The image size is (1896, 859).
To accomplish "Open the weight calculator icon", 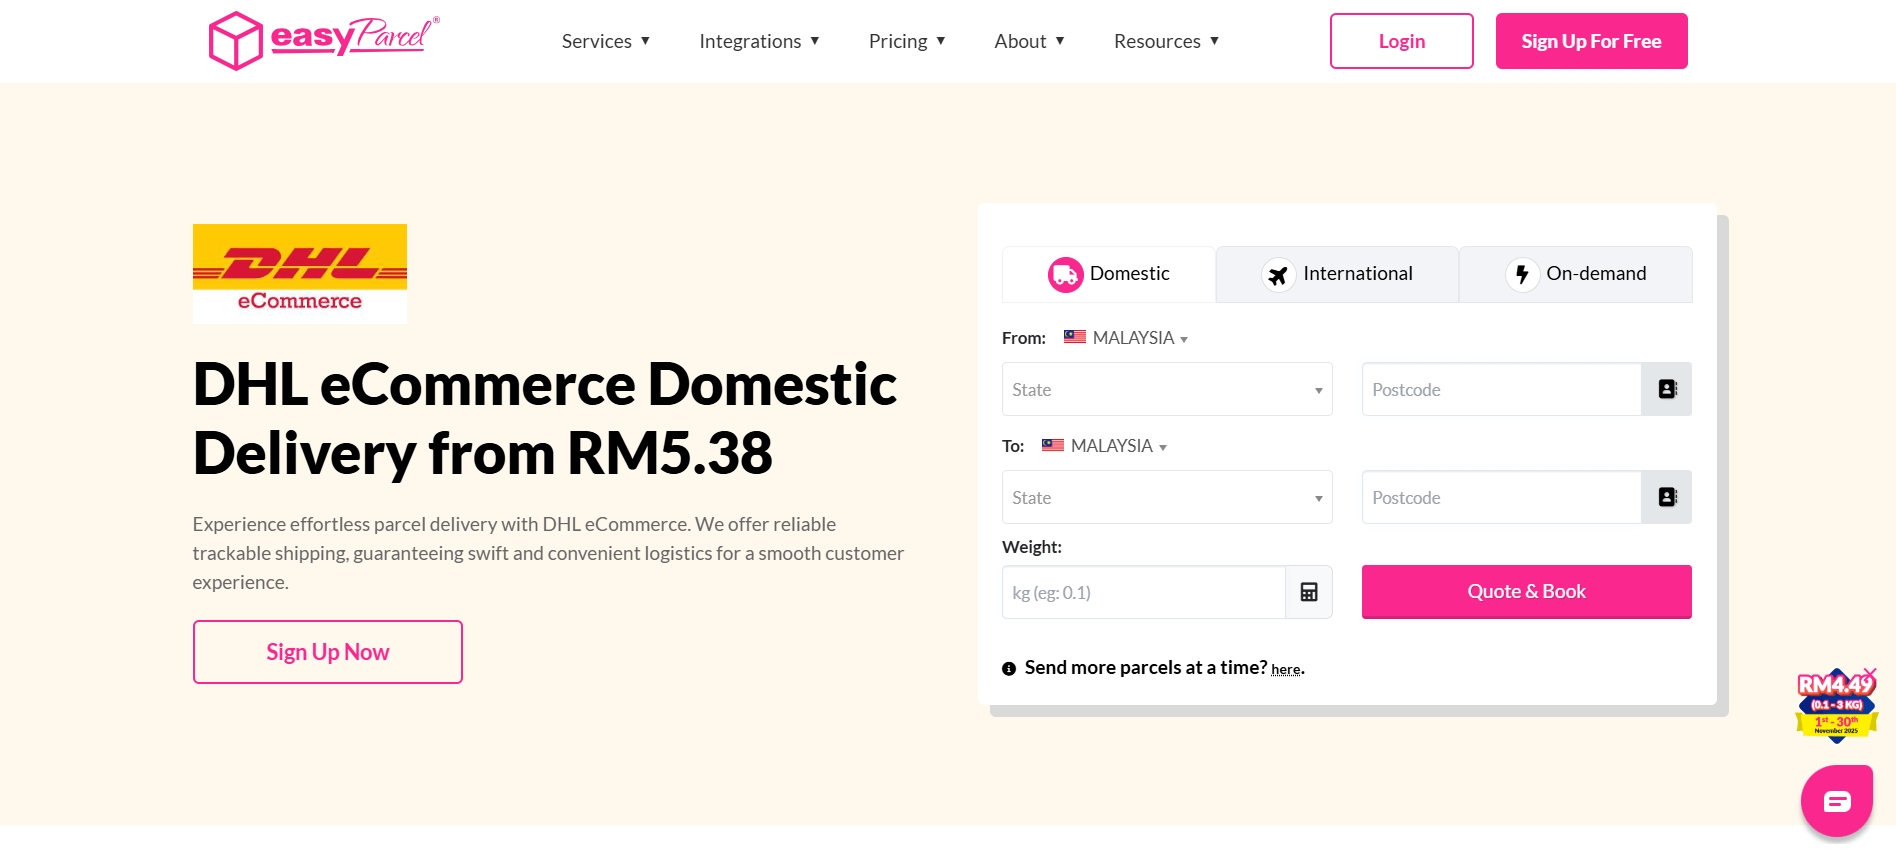I will coord(1308,592).
